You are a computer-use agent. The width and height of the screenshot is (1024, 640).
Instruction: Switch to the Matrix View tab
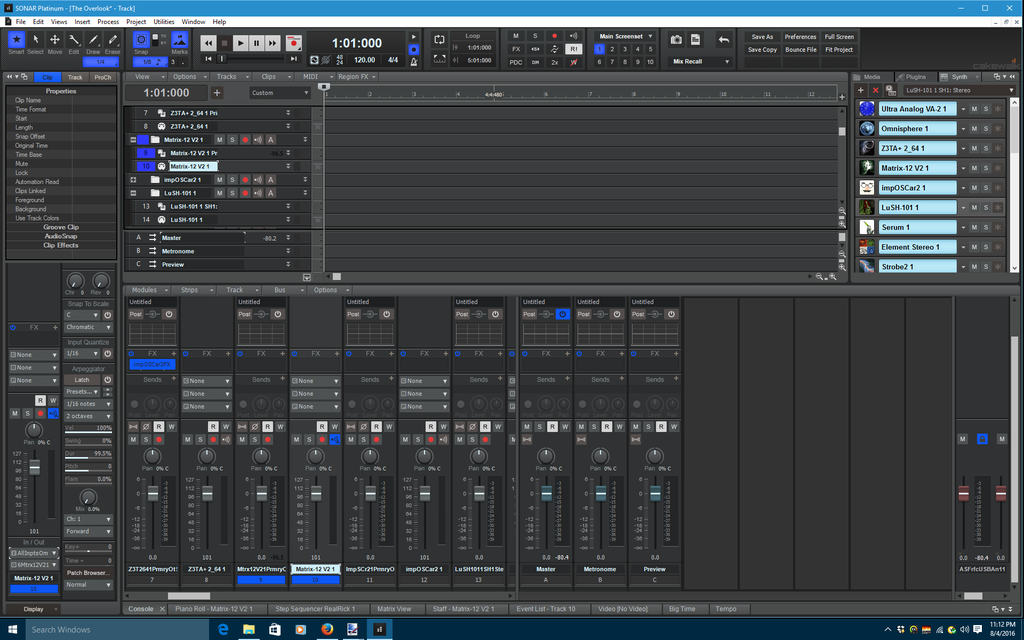click(394, 608)
